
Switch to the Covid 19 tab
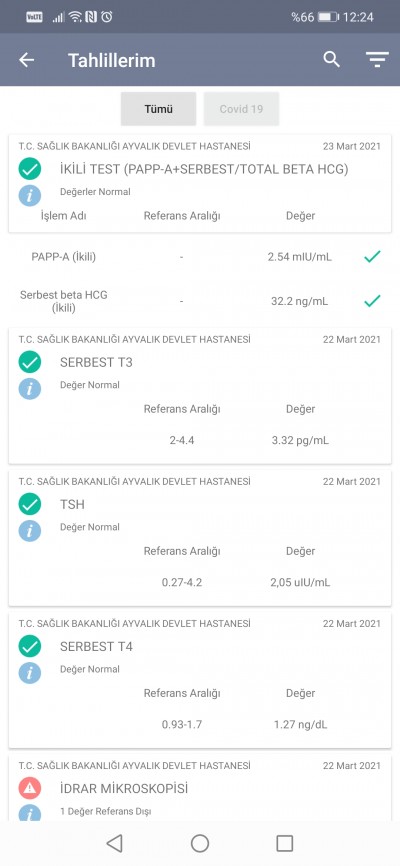click(241, 109)
